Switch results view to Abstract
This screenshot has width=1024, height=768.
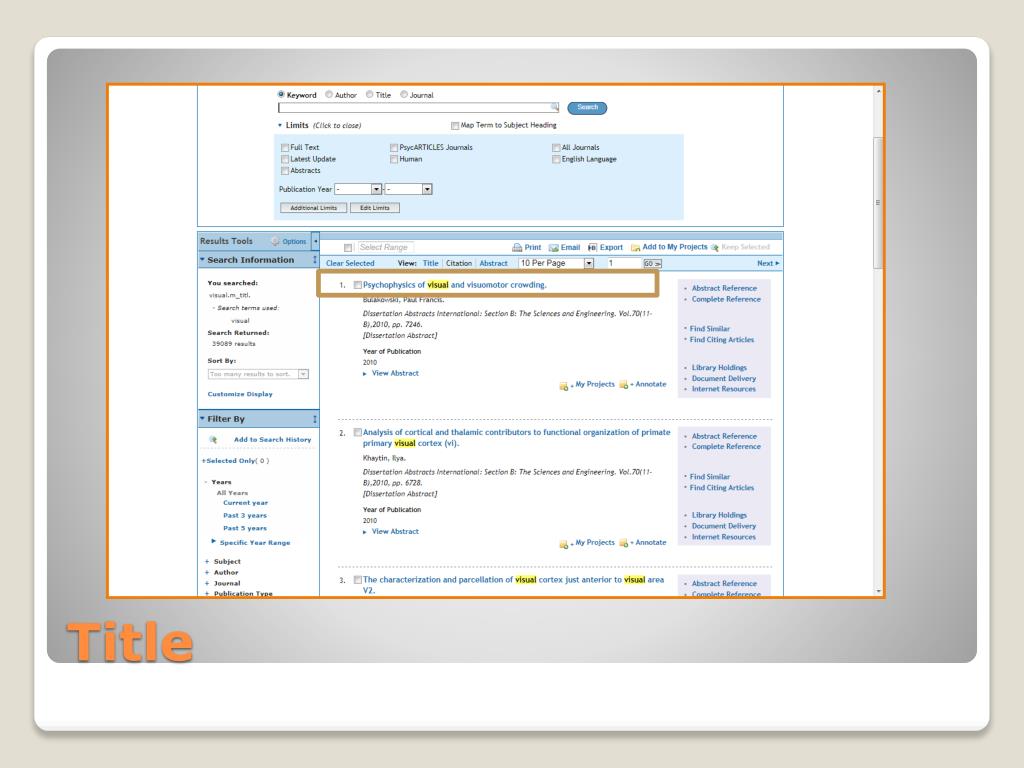pyautogui.click(x=493, y=263)
